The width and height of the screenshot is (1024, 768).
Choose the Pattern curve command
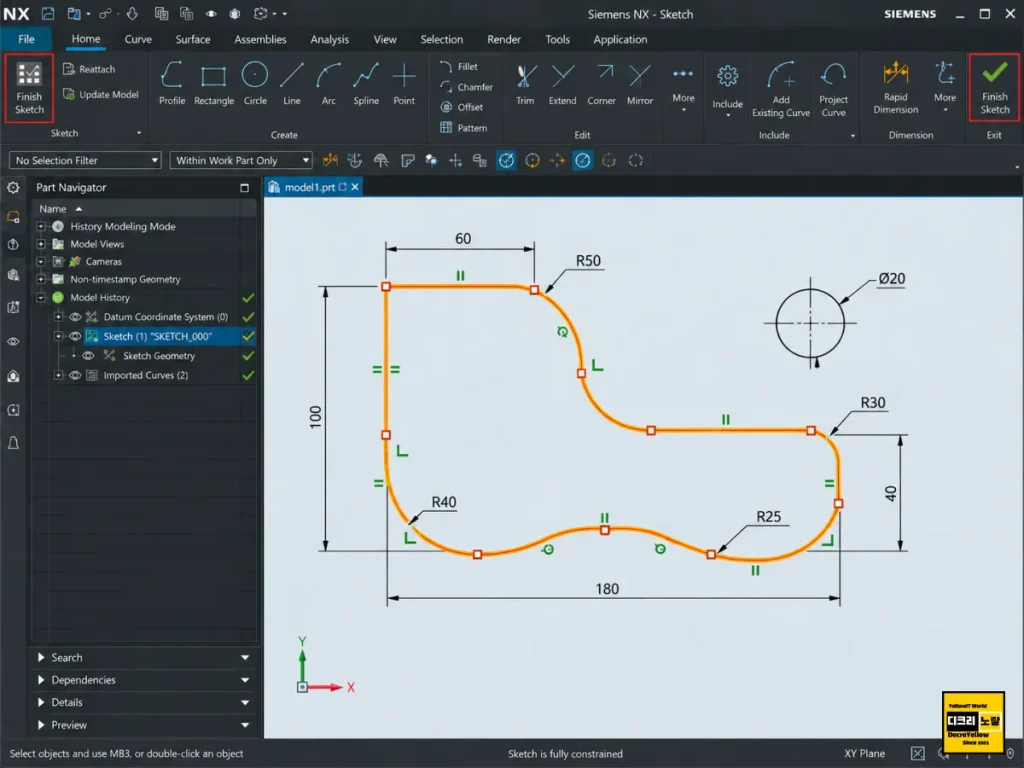point(464,128)
